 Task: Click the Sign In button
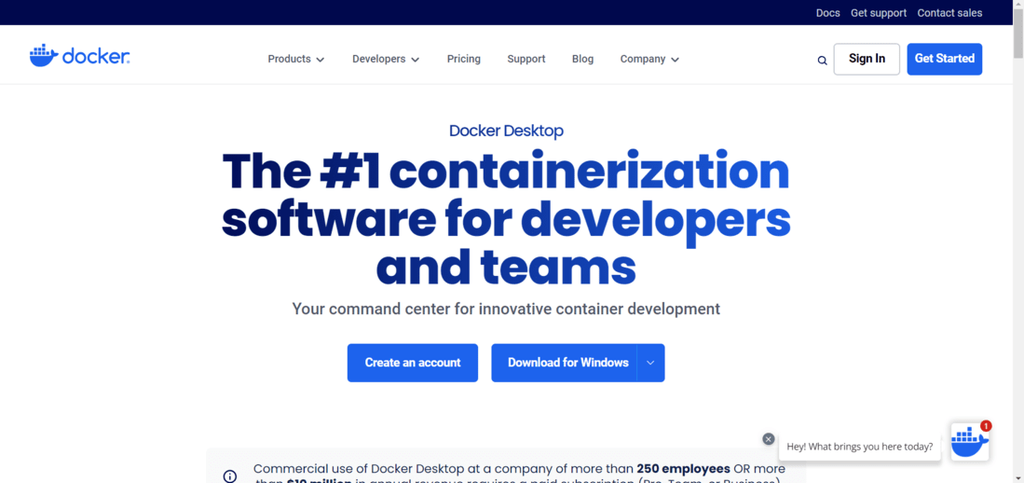click(867, 59)
